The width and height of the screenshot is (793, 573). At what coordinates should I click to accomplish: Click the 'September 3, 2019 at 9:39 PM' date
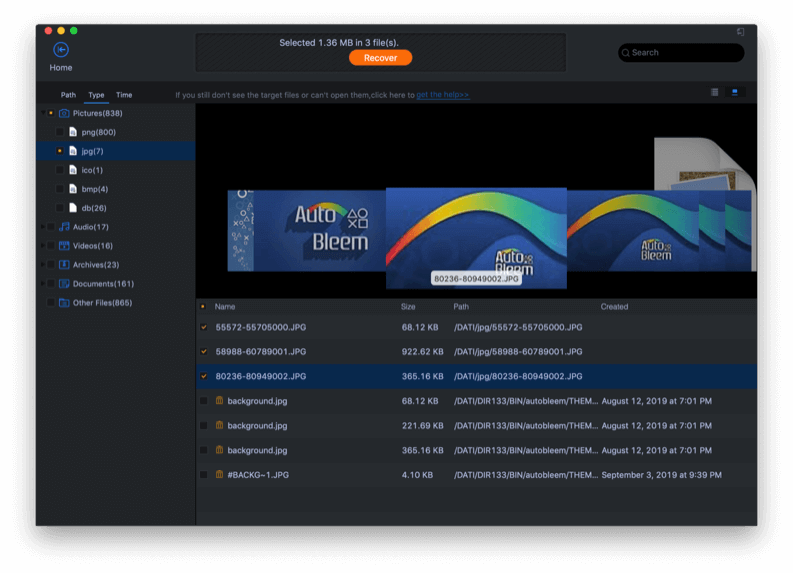pyautogui.click(x=662, y=475)
